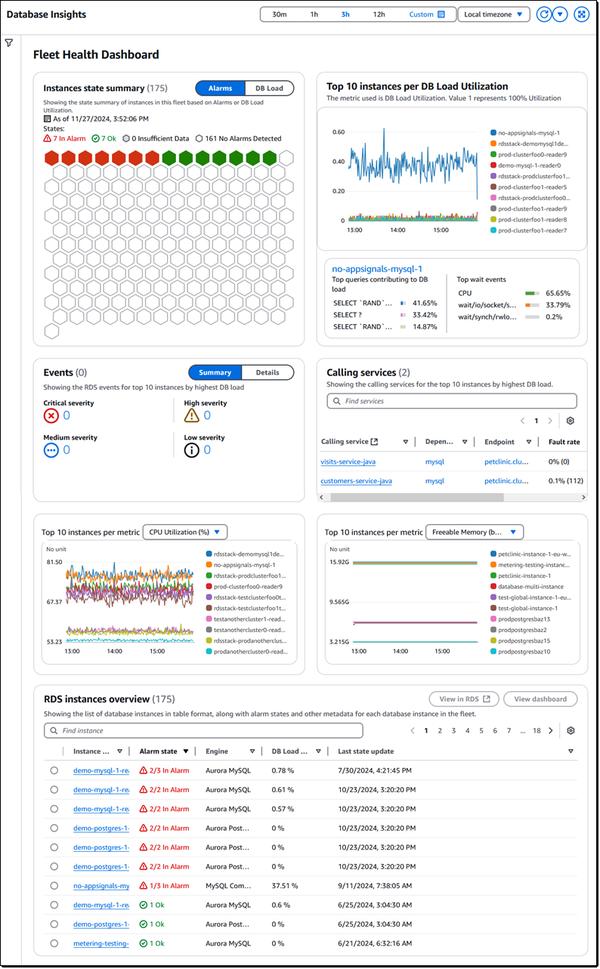Click the Critical severity X icon
The image size is (600, 969).
51,415
